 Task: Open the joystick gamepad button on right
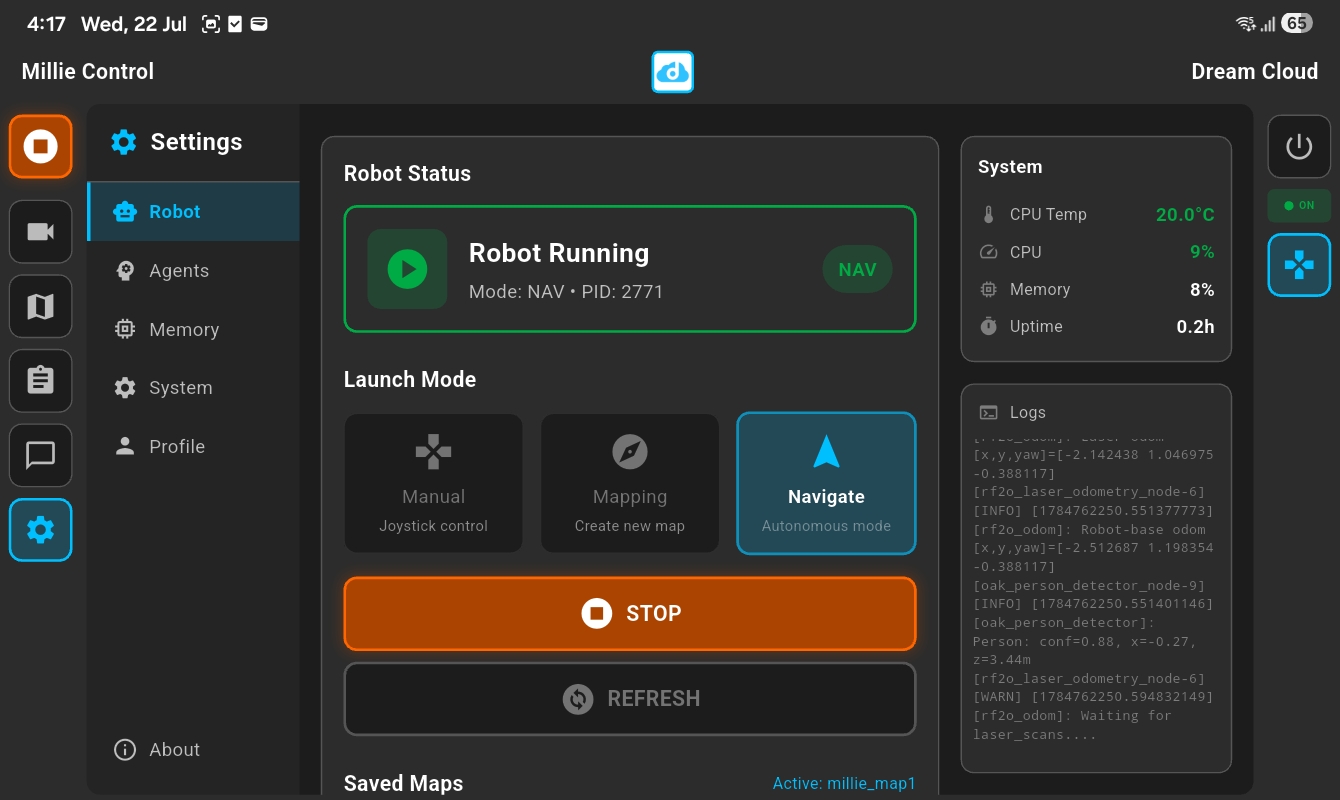tap(1299, 265)
